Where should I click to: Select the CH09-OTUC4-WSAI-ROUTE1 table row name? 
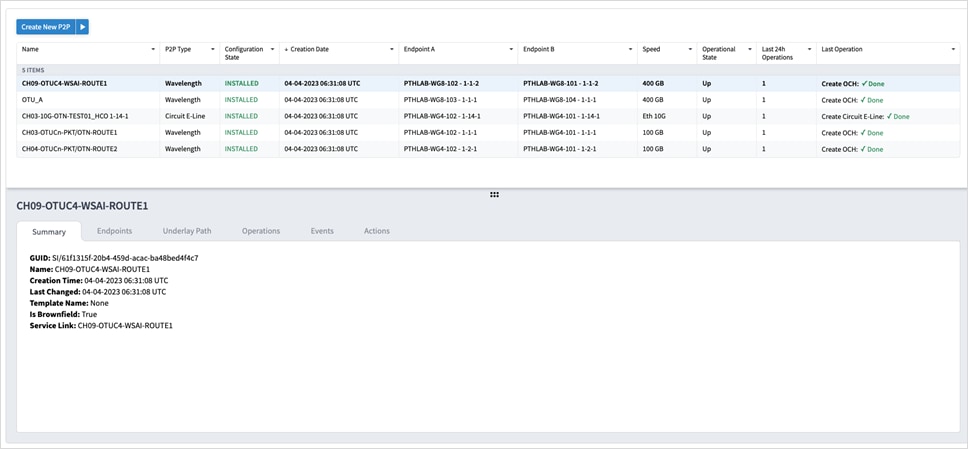[x=64, y=83]
